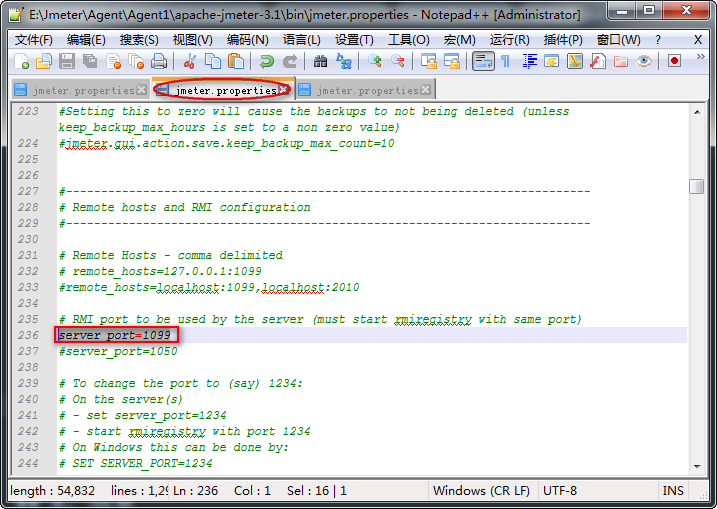717x509 pixels.
Task: Click line number 227 in the margin
Action: coord(28,191)
